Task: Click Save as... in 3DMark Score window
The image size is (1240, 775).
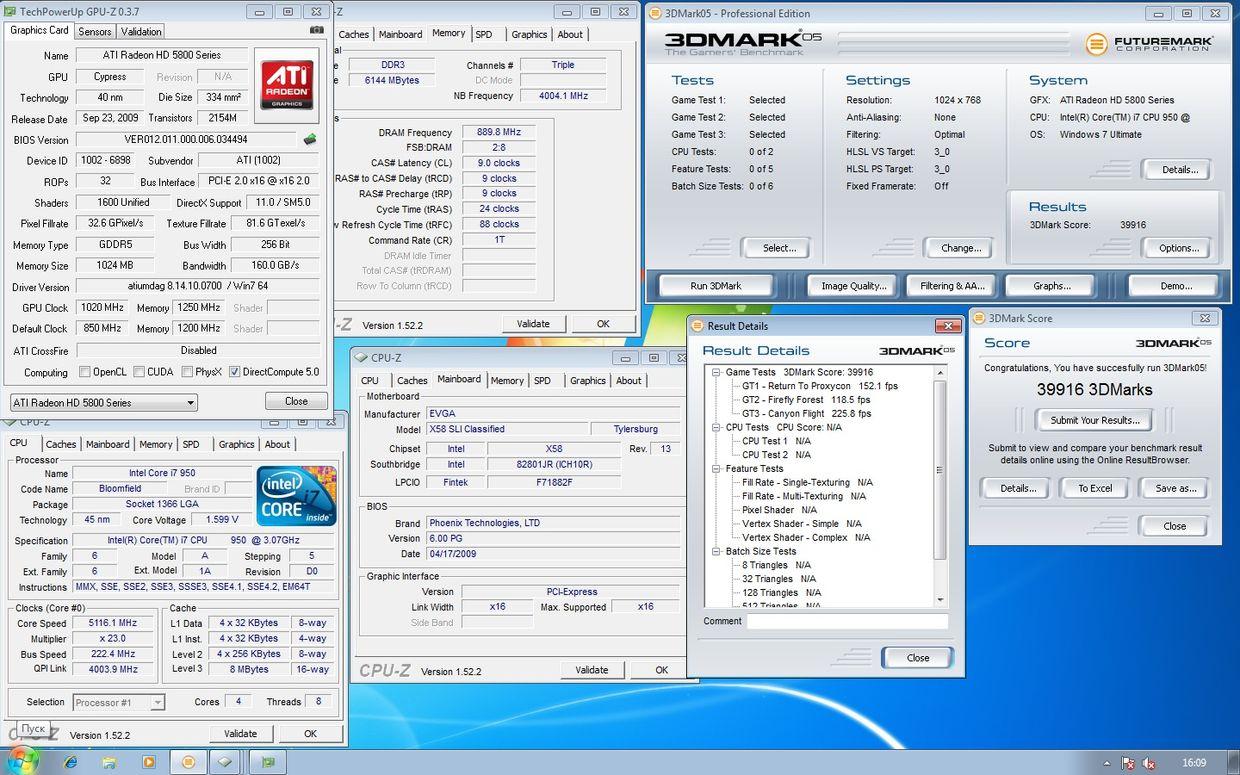Action: tap(1175, 488)
